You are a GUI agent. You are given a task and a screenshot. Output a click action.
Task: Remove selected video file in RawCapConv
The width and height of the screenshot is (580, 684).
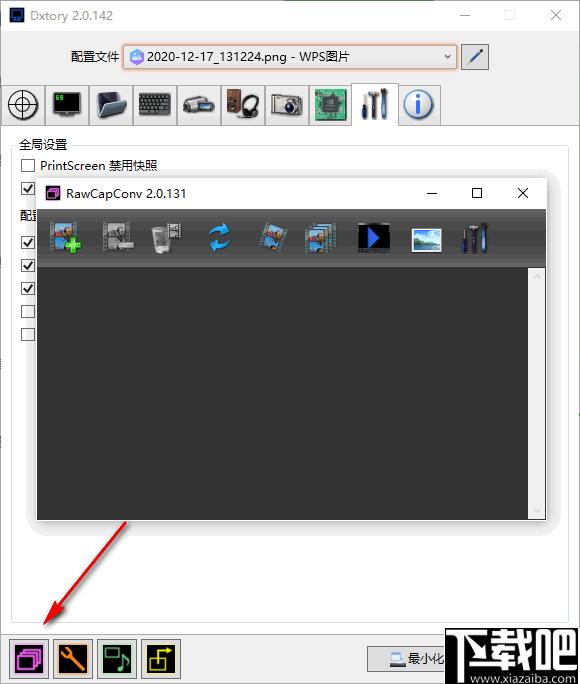click(x=118, y=238)
